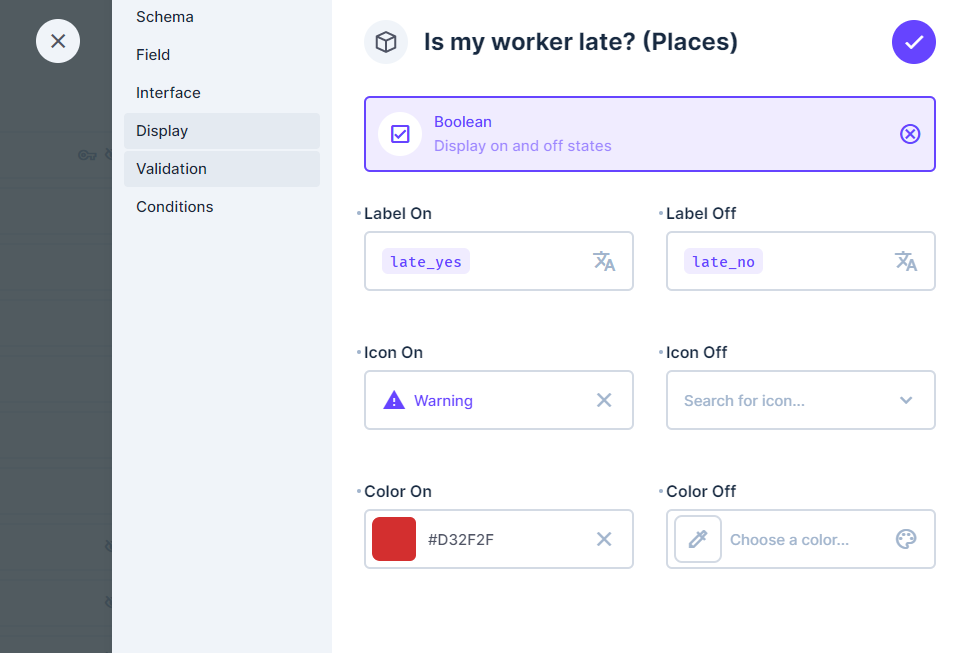Screen dimensions: 959x653
Task: Select the Display section
Action: pyautogui.click(x=221, y=131)
